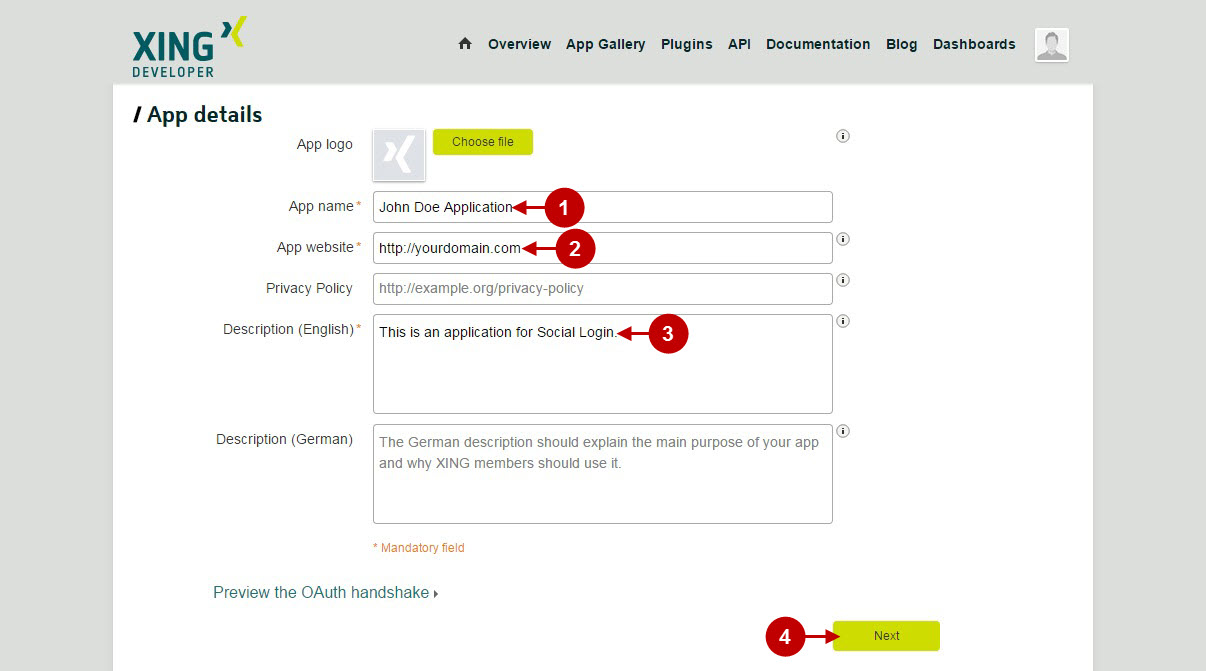Click the App logo placeholder image
This screenshot has width=1206, height=671.
tap(399, 156)
